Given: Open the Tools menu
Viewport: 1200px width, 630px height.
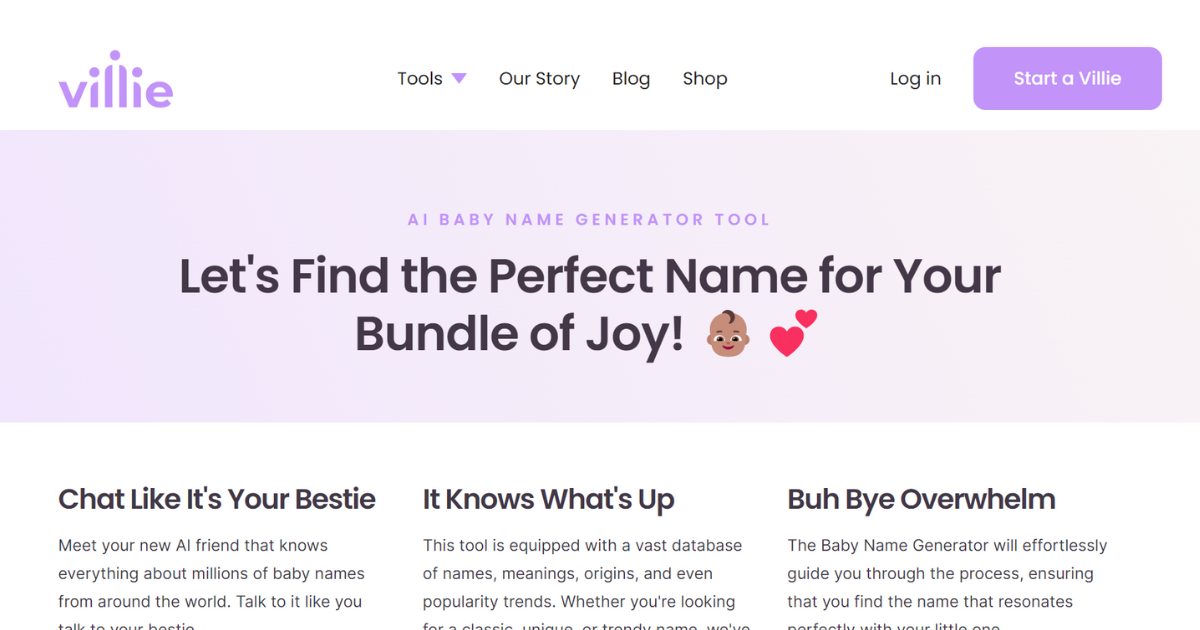Looking at the screenshot, I should (x=420, y=78).
